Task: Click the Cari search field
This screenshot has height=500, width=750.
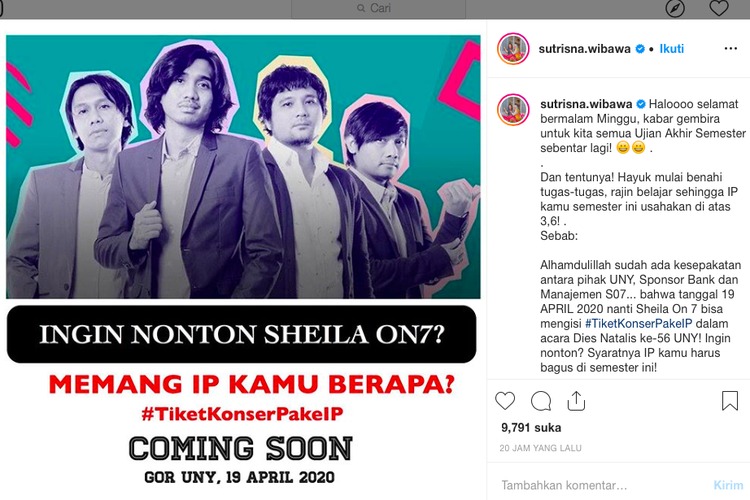Action: tap(378, 9)
